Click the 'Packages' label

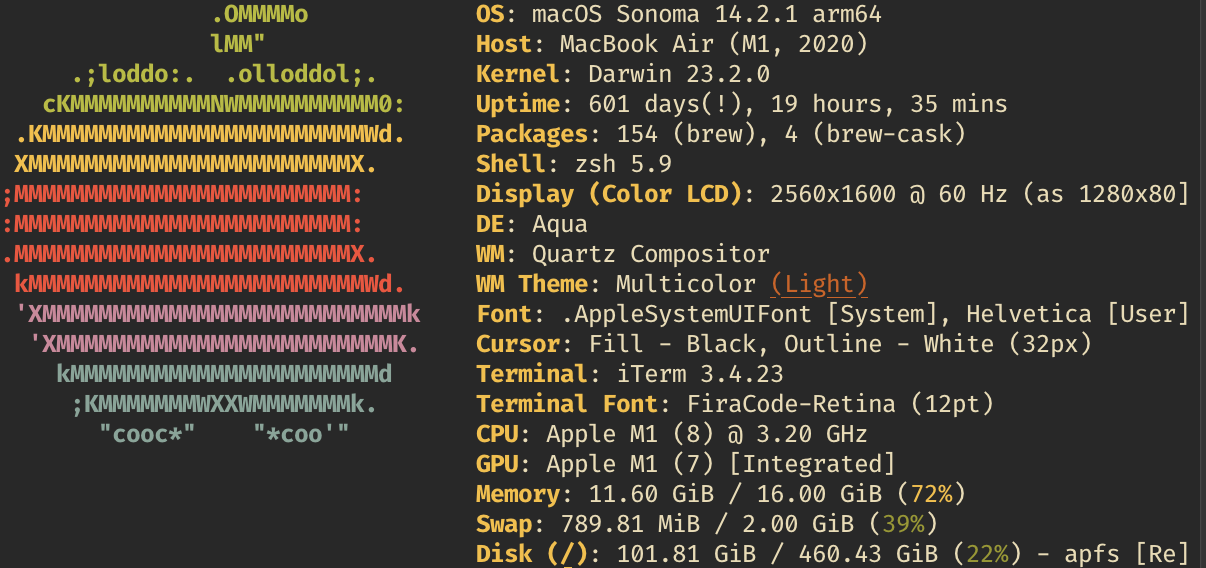click(x=532, y=135)
